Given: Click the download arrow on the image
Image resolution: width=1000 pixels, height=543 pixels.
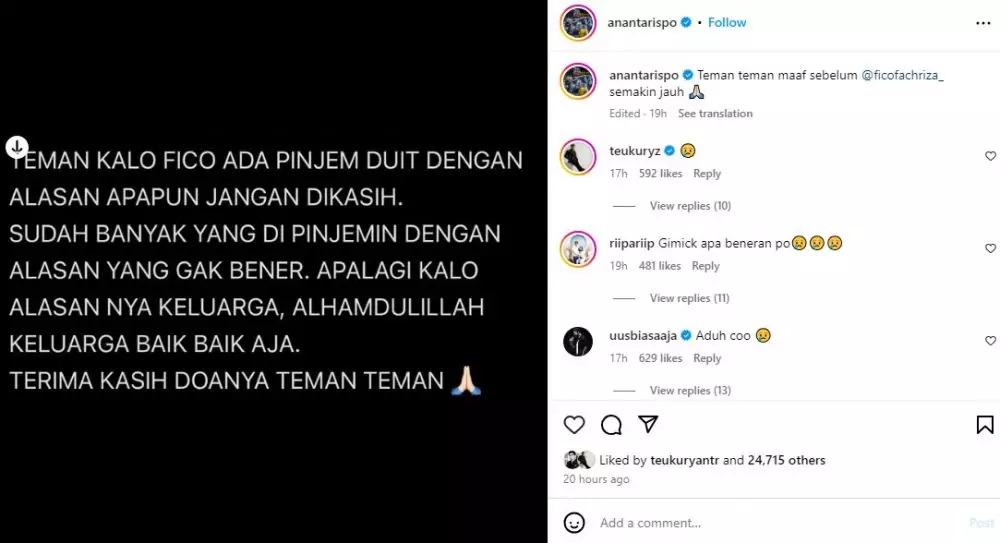Looking at the screenshot, I should click(x=17, y=147).
